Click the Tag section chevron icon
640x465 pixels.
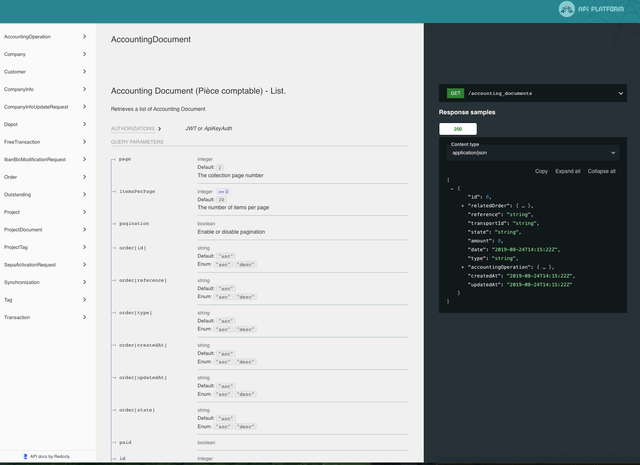84,299
